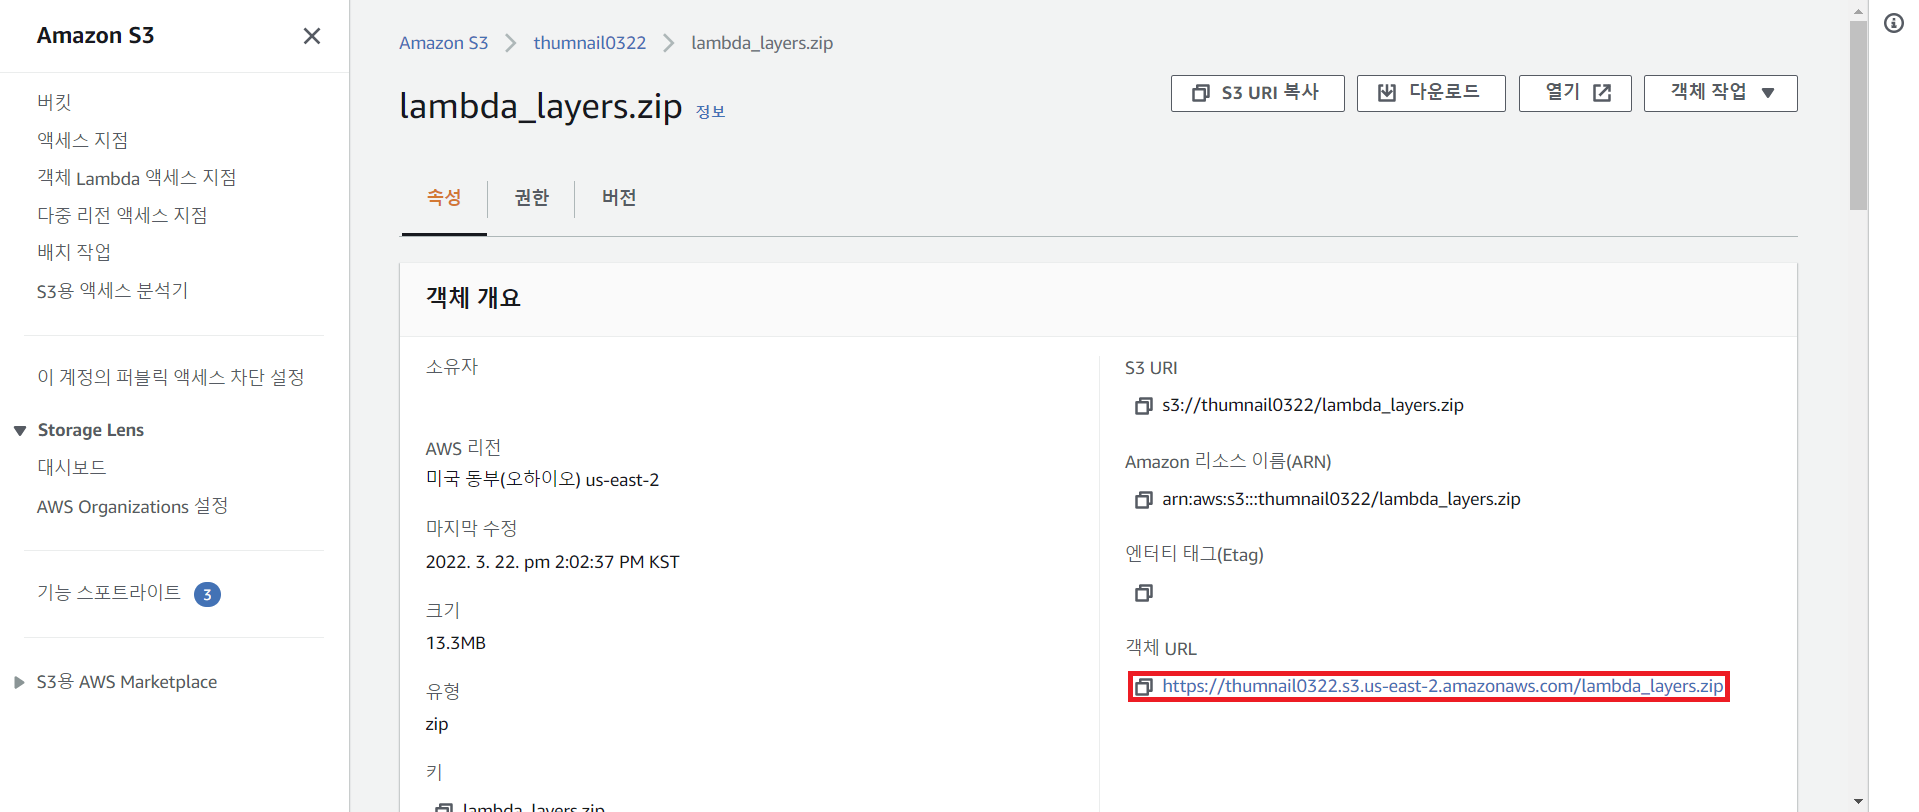Switch to the 권한 tab
This screenshot has width=1919, height=812.
coord(531,198)
